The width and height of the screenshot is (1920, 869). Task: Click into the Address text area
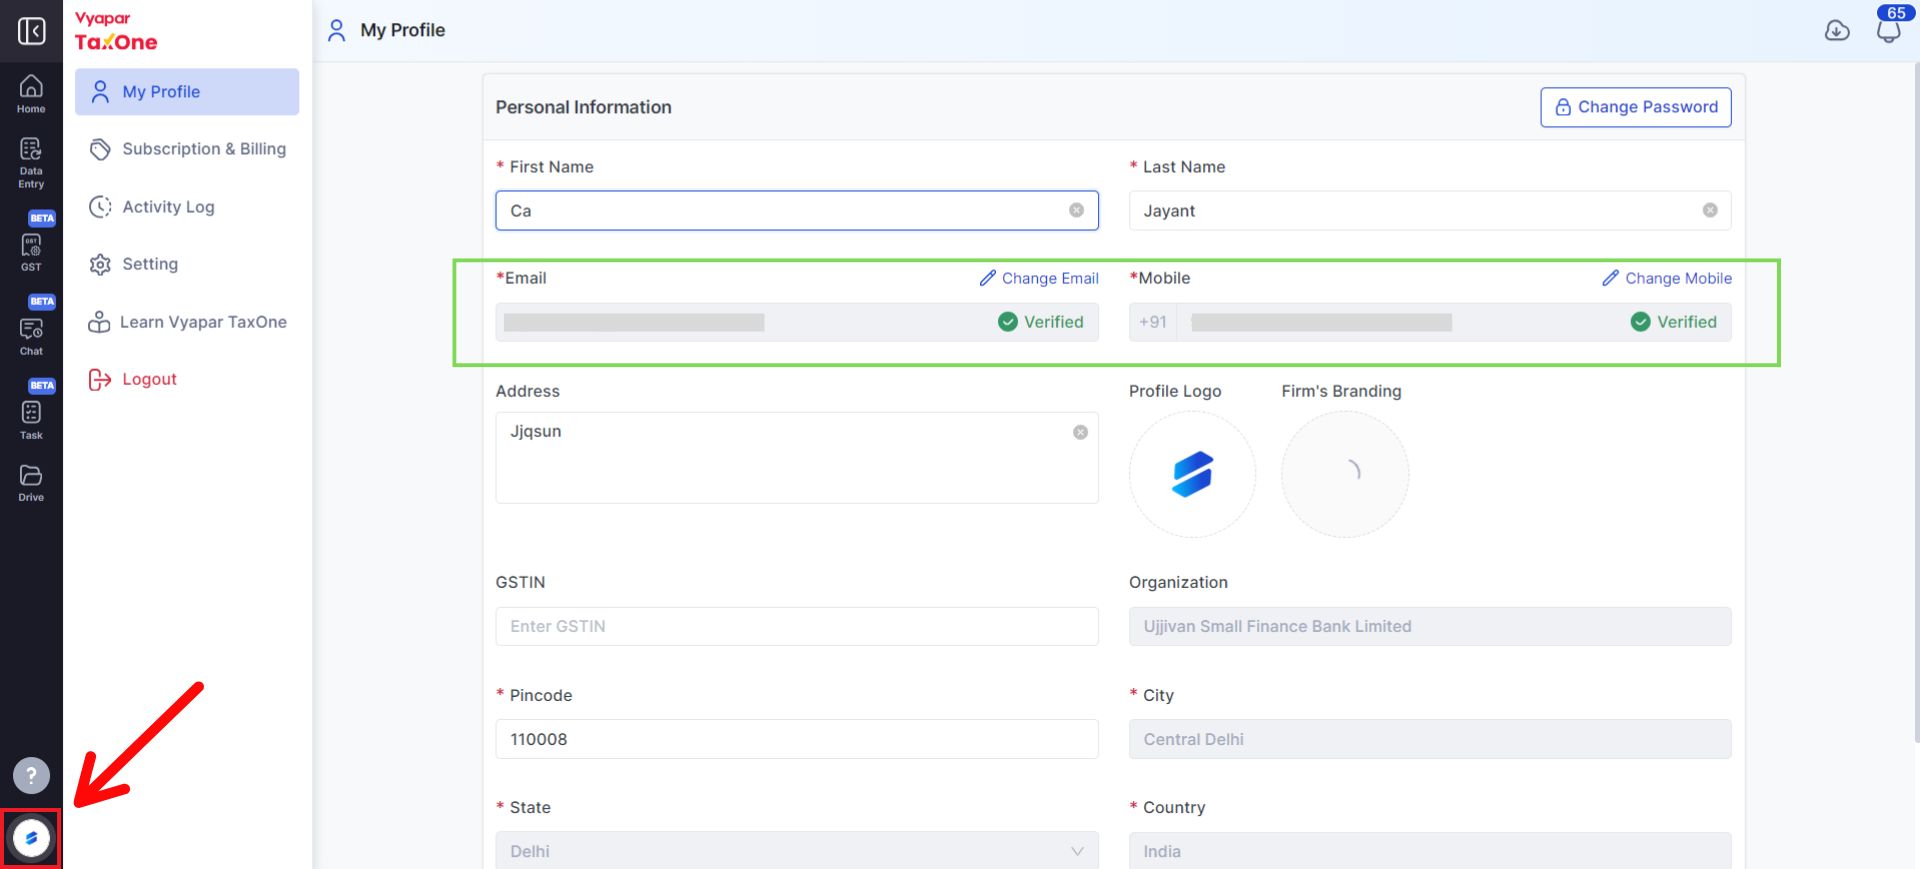797,458
